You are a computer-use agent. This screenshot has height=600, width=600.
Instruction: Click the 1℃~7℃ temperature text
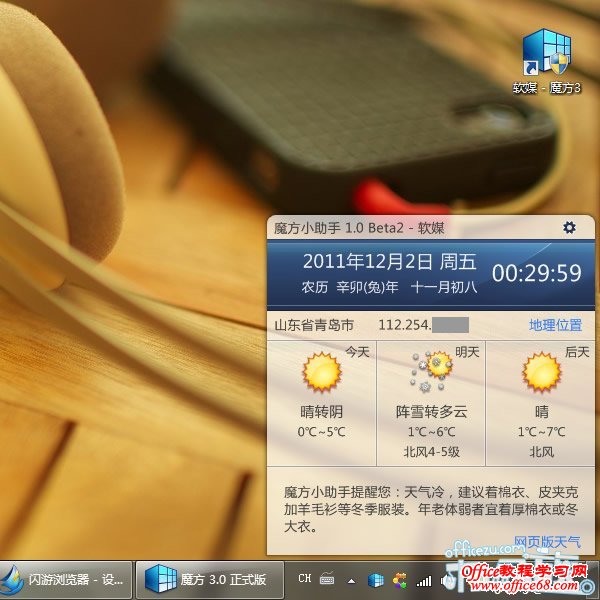(x=541, y=432)
